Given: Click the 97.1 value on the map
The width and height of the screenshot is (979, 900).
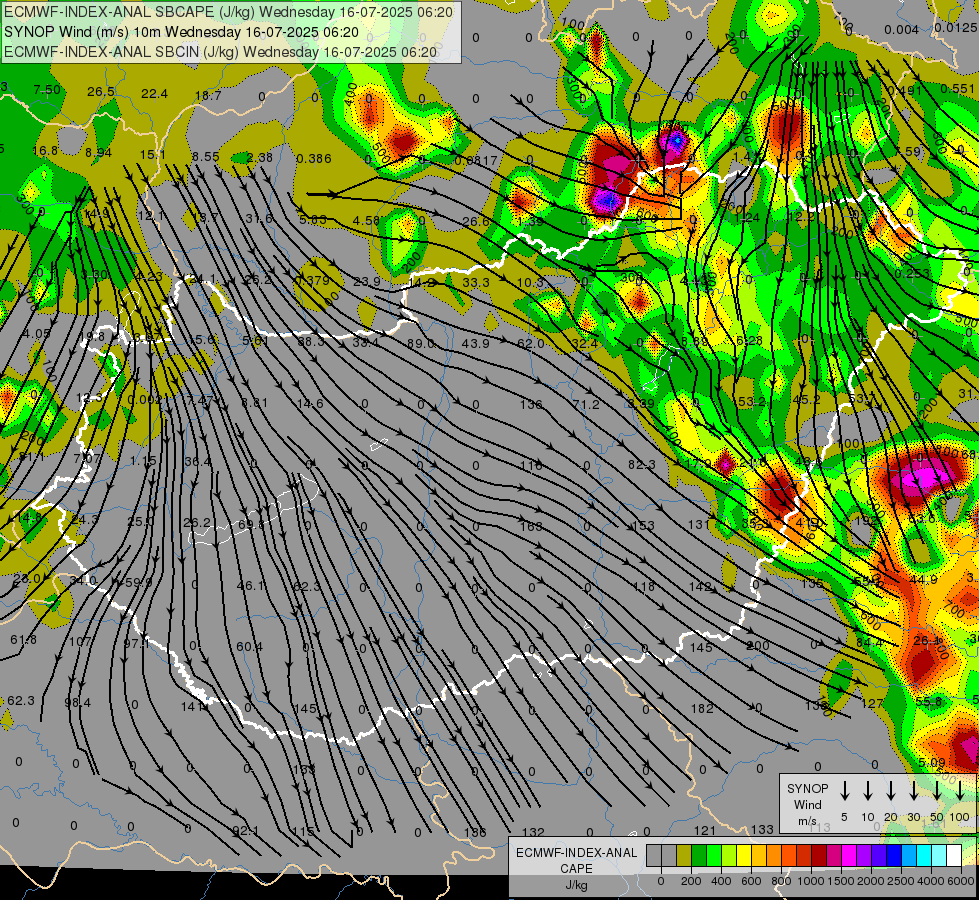Looking at the screenshot, I should (x=136, y=643).
